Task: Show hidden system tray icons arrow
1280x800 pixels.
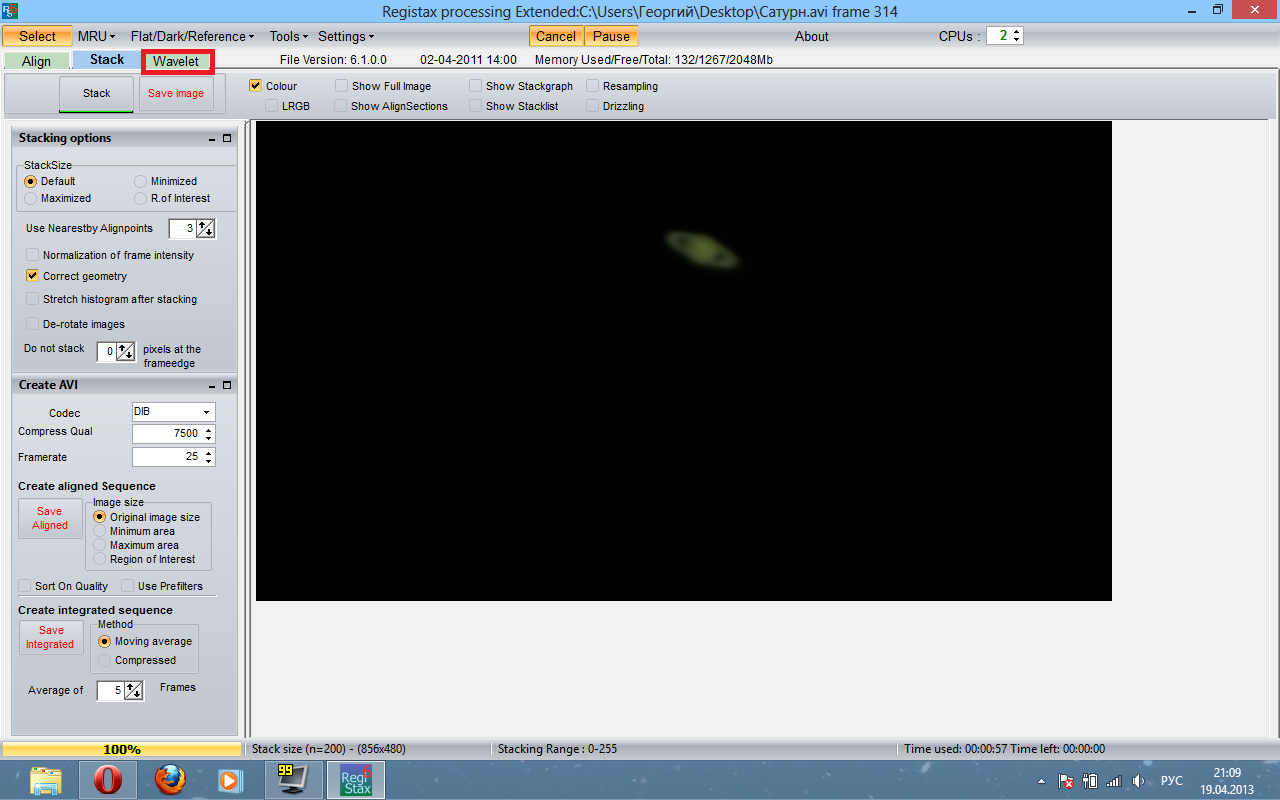Action: coord(1042,781)
